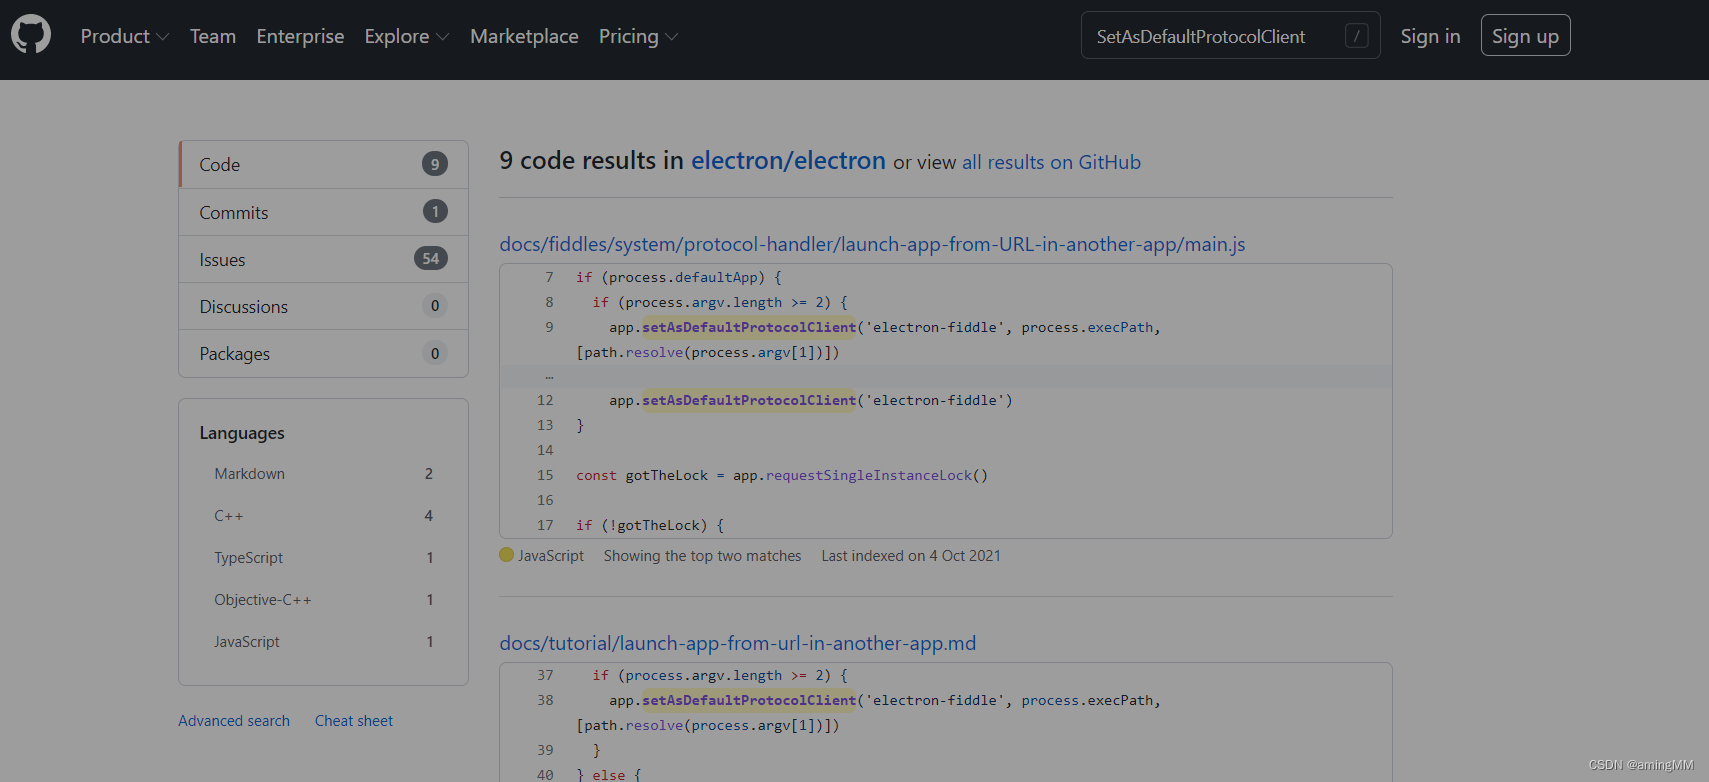Open main.js protocol-handler file result
Screen dimensions: 1709x782
tap(872, 244)
